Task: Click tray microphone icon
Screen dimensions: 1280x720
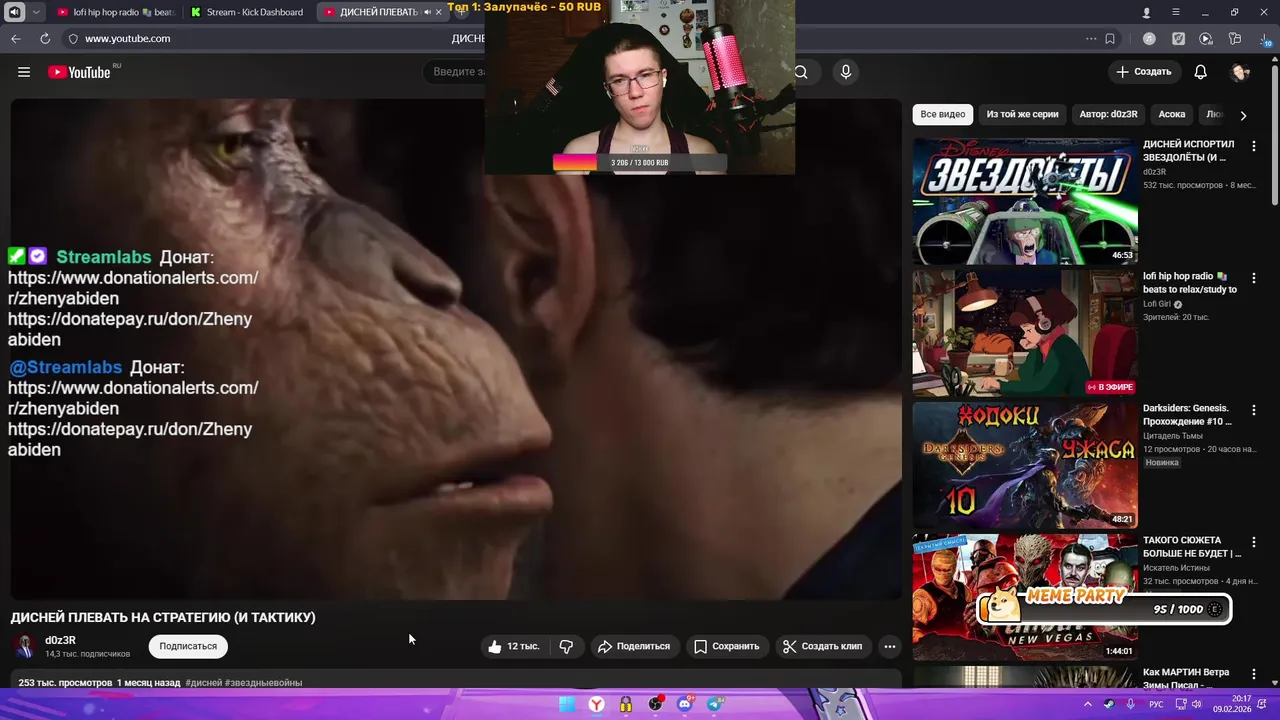Action: click(1131, 704)
